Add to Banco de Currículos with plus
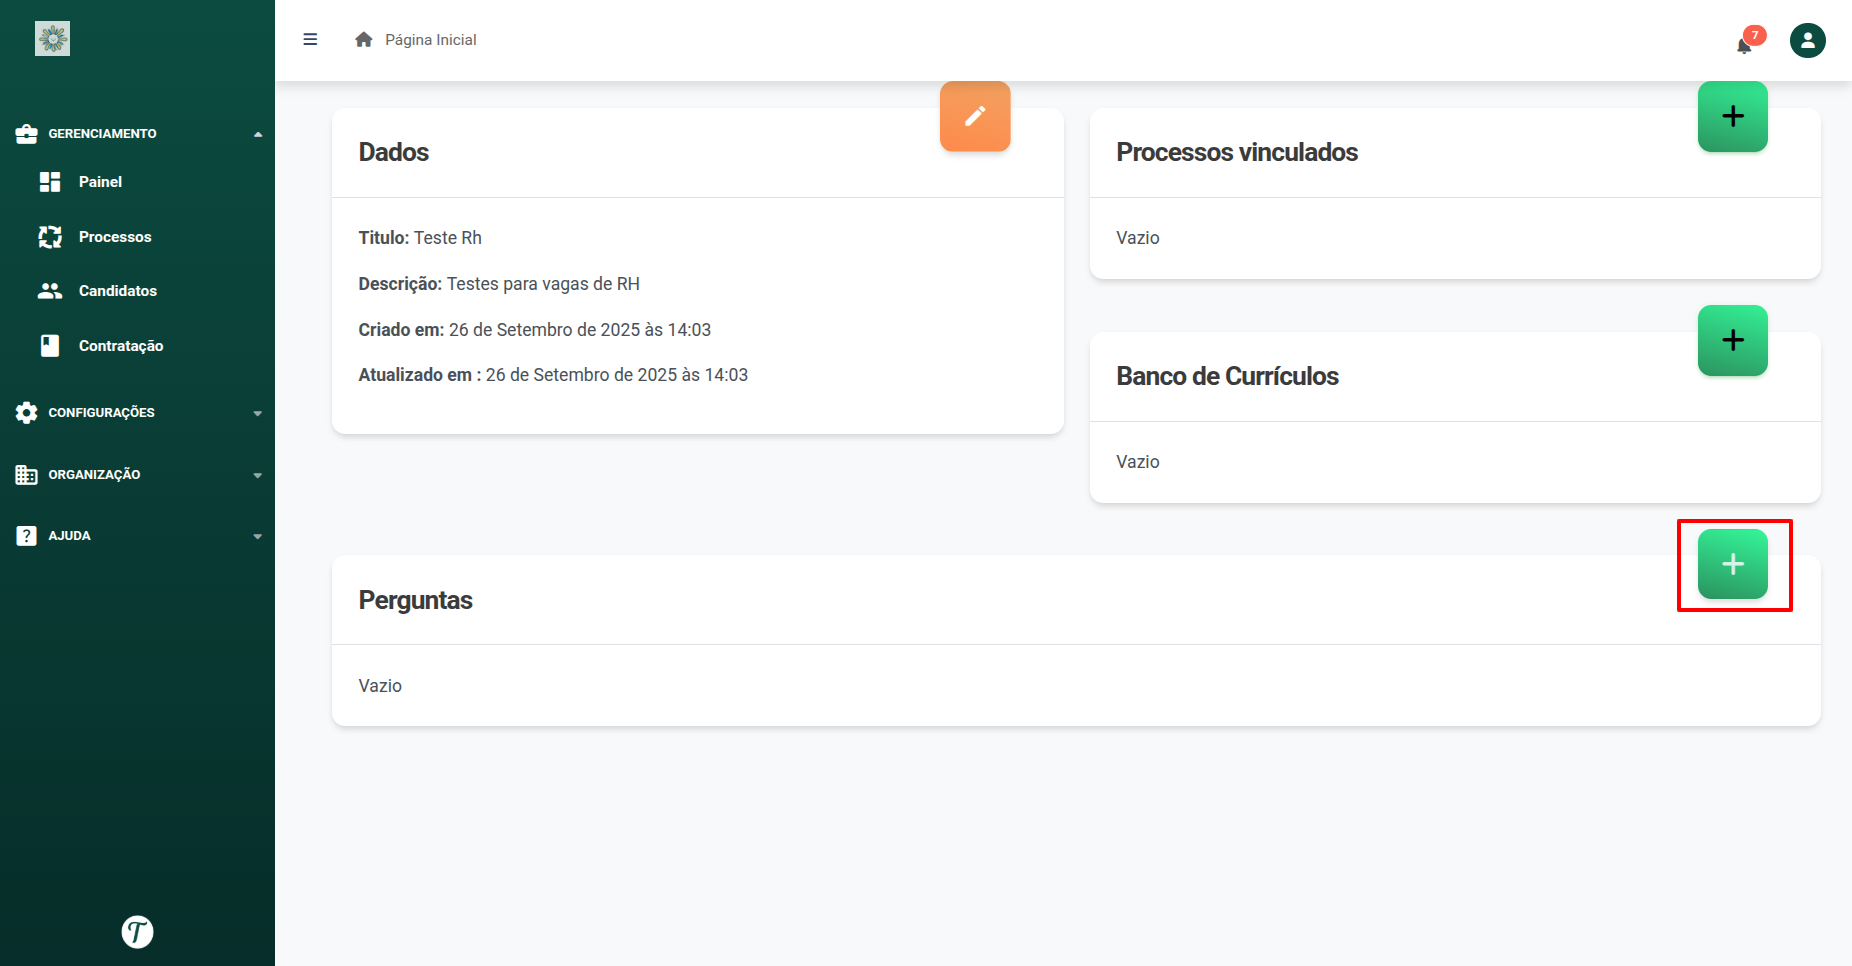Viewport: 1852px width, 966px height. click(1732, 341)
